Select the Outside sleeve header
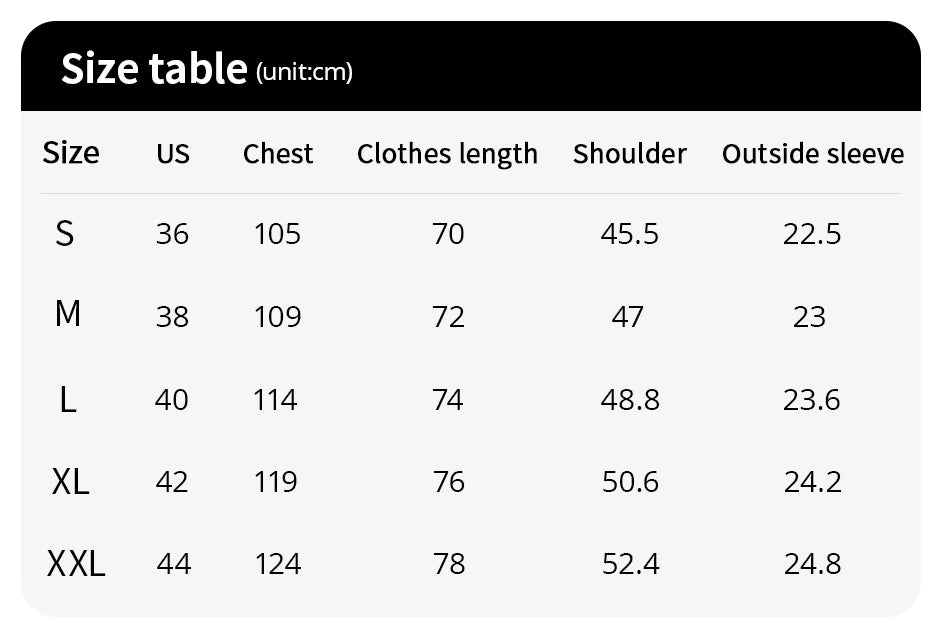The width and height of the screenshot is (940, 640). [x=813, y=154]
